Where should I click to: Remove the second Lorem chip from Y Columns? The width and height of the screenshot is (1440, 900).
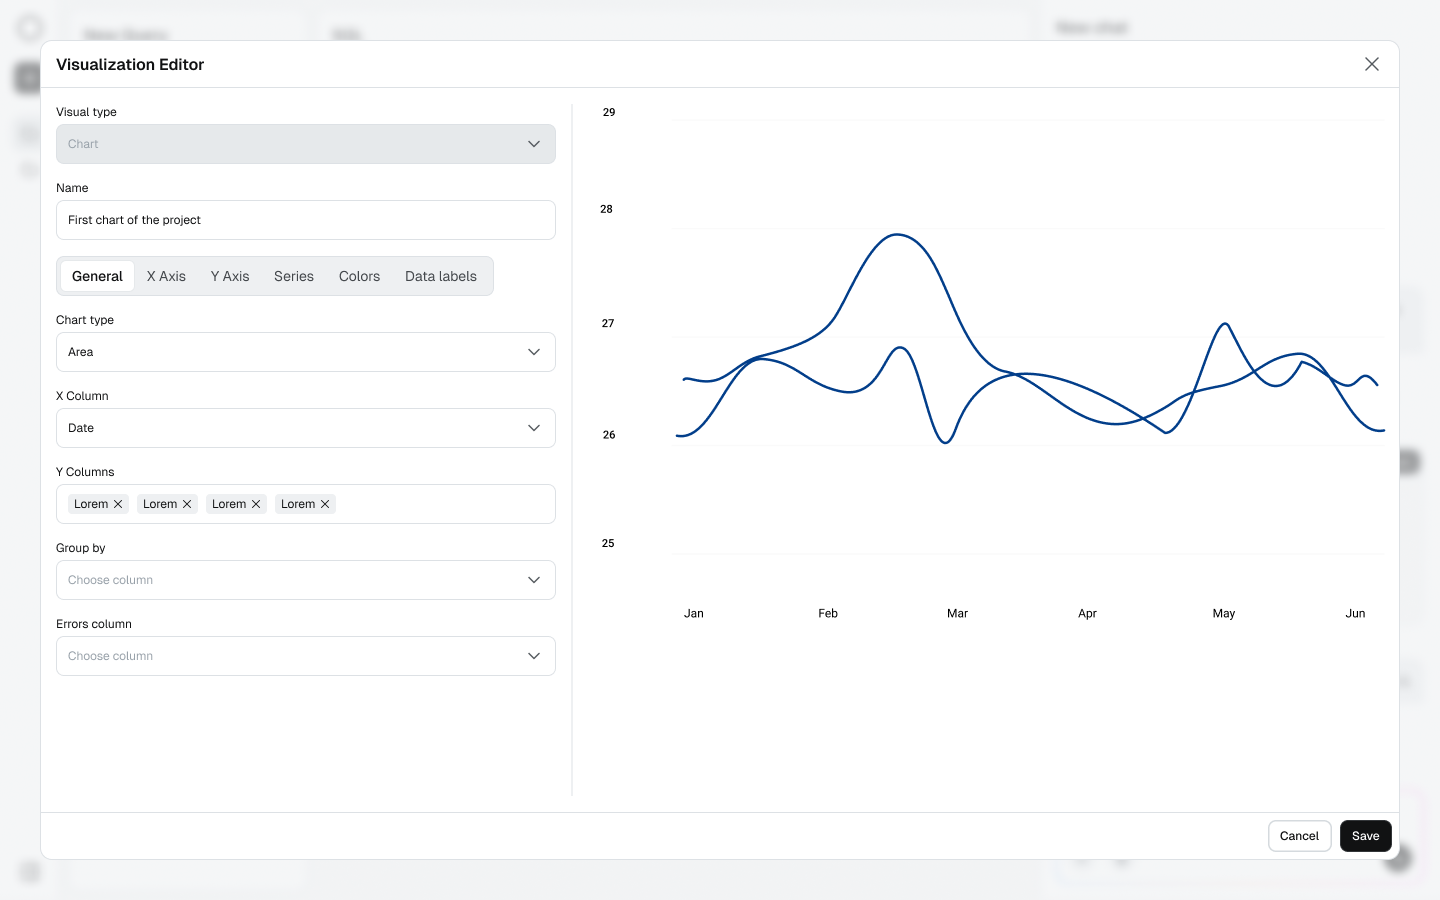click(x=187, y=504)
